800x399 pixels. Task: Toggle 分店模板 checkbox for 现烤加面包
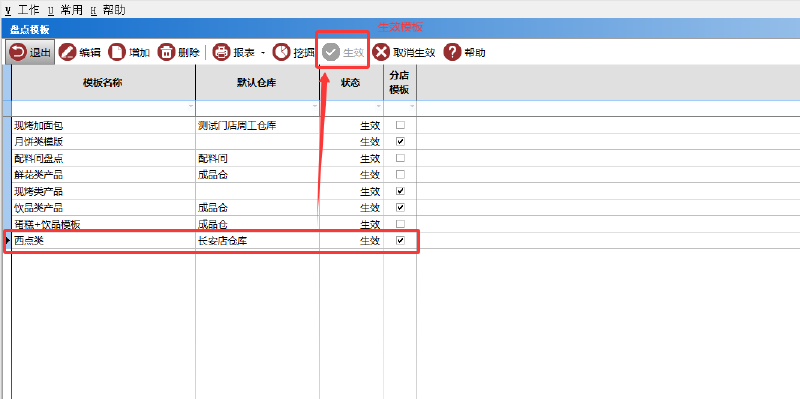pyautogui.click(x=401, y=125)
